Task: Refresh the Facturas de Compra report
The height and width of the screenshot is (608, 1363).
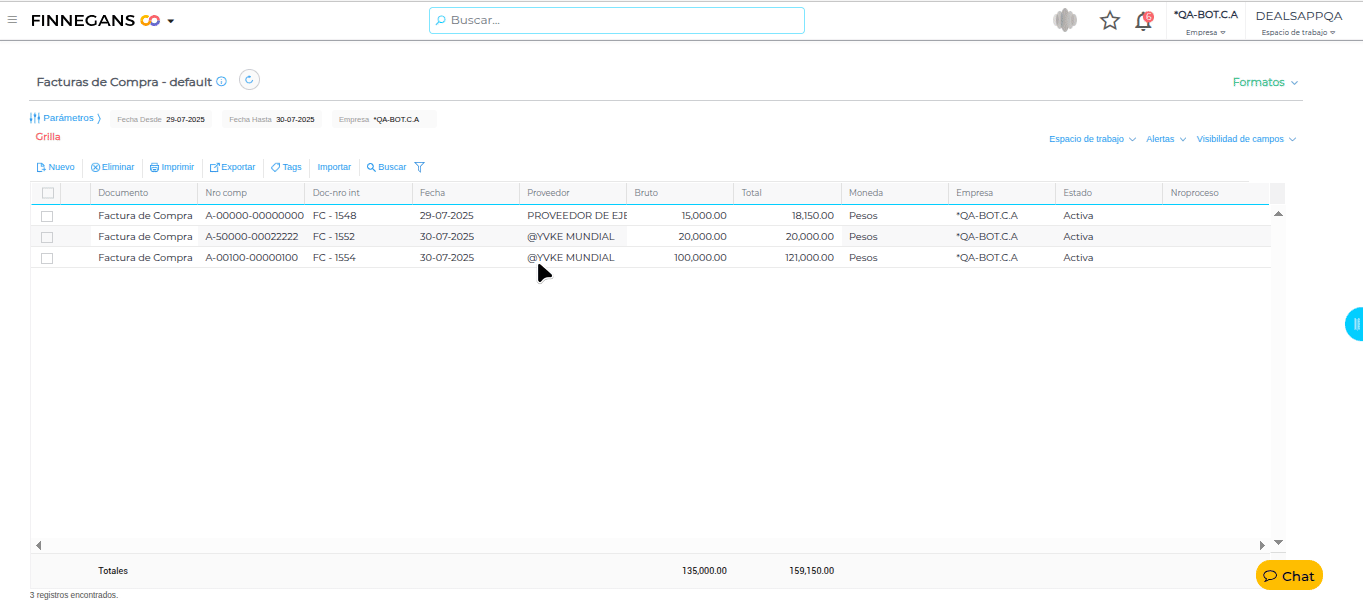Action: [x=250, y=81]
